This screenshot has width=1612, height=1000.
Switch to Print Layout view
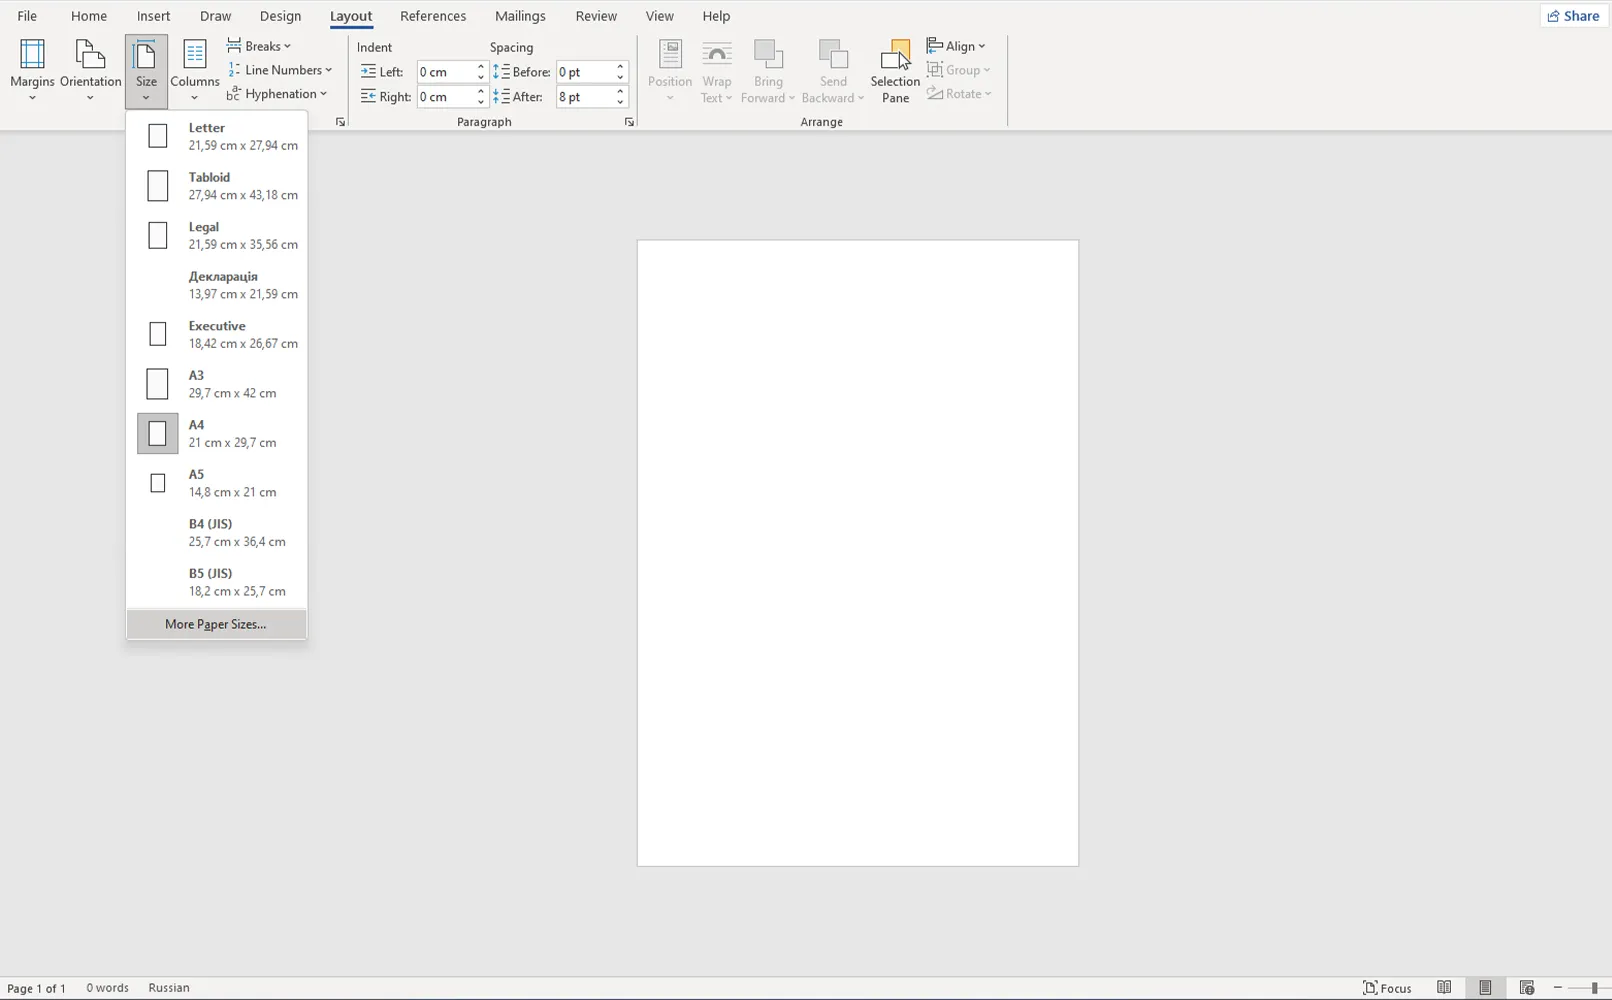[1485, 988]
